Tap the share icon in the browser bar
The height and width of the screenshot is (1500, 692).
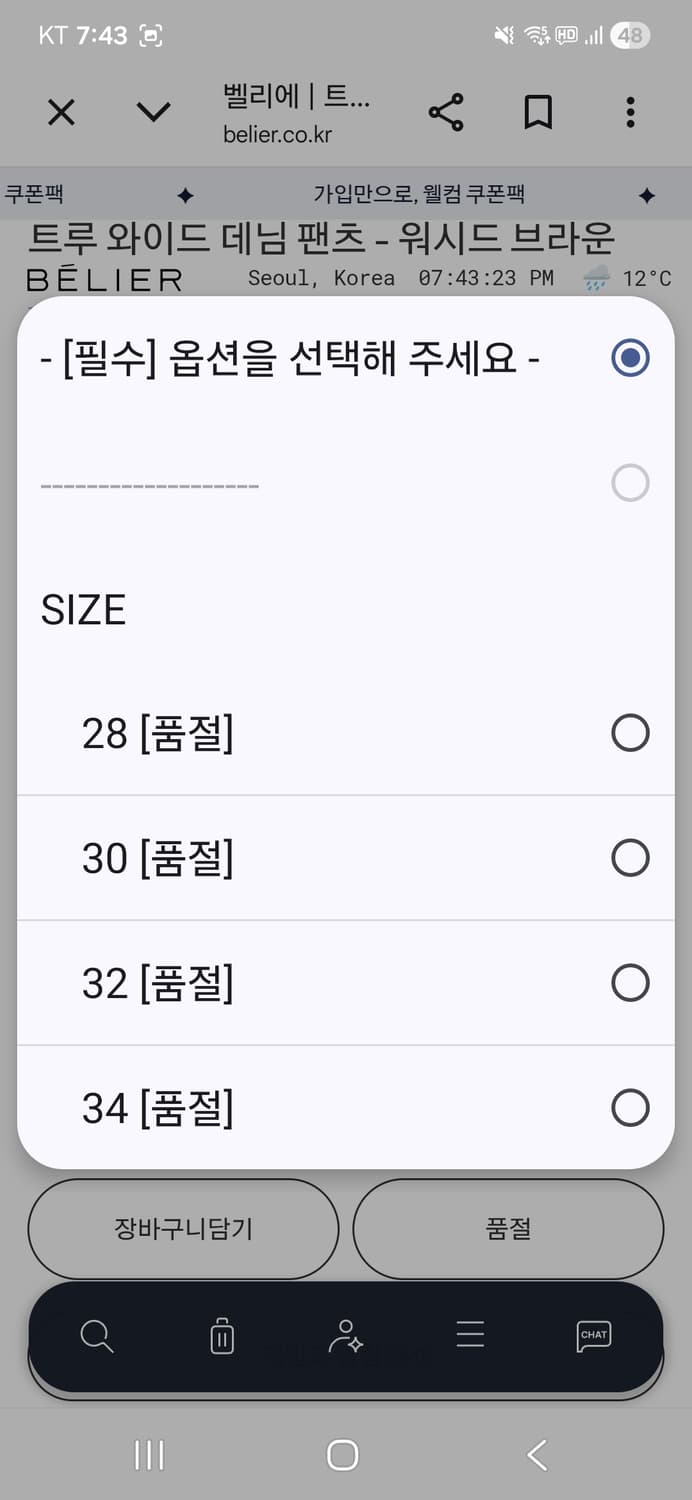(445, 112)
